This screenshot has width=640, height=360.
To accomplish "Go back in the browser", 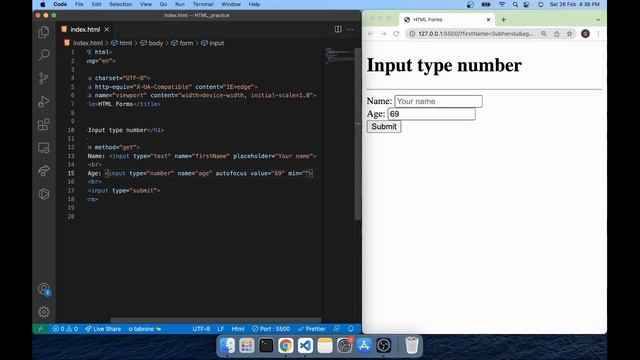I will pyautogui.click(x=371, y=34).
